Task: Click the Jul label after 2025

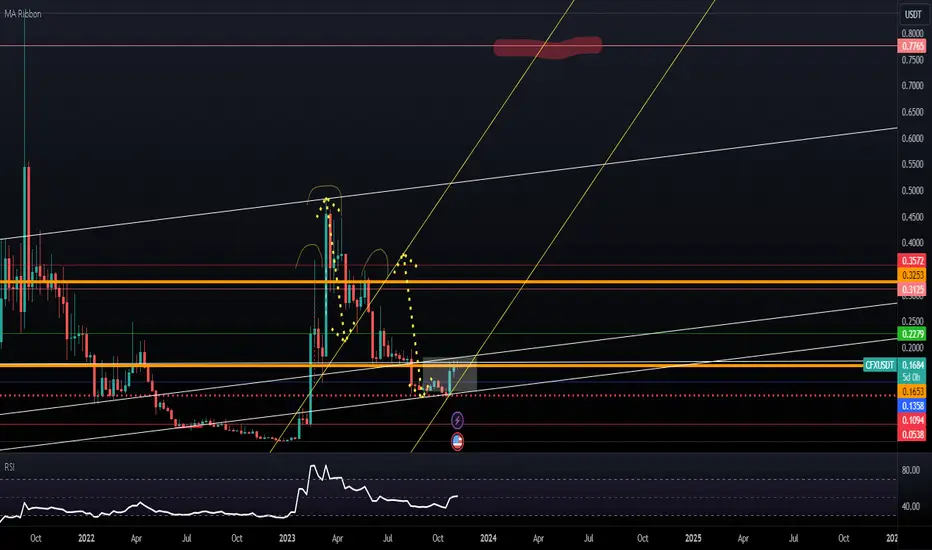Action: tap(794, 538)
